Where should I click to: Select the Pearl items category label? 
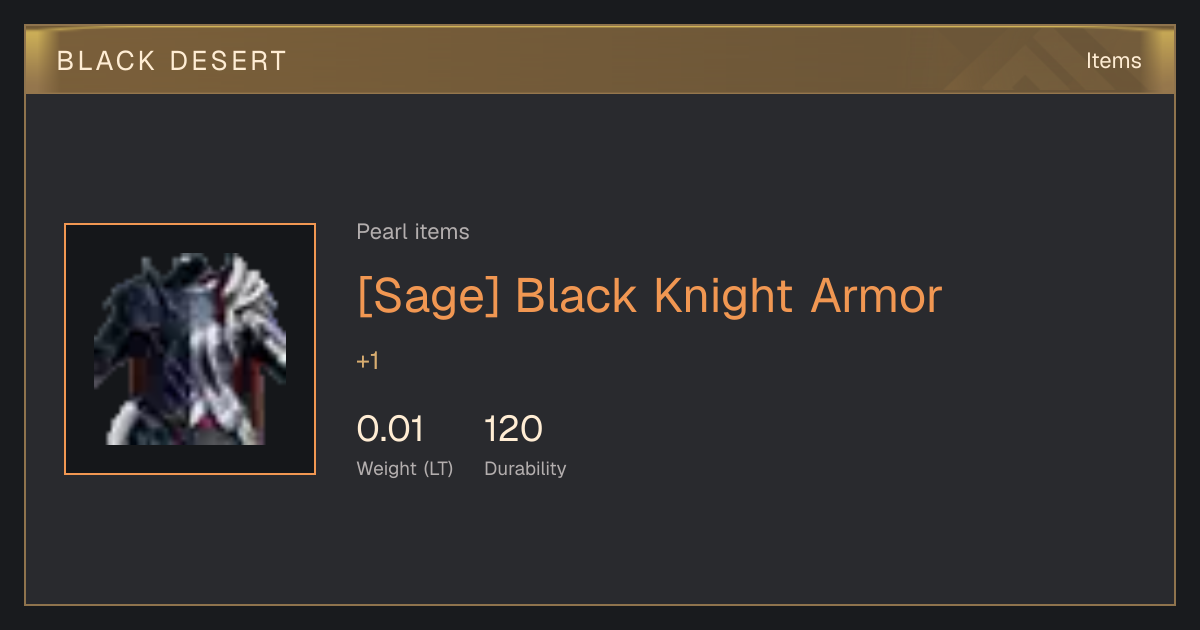pyautogui.click(x=413, y=232)
